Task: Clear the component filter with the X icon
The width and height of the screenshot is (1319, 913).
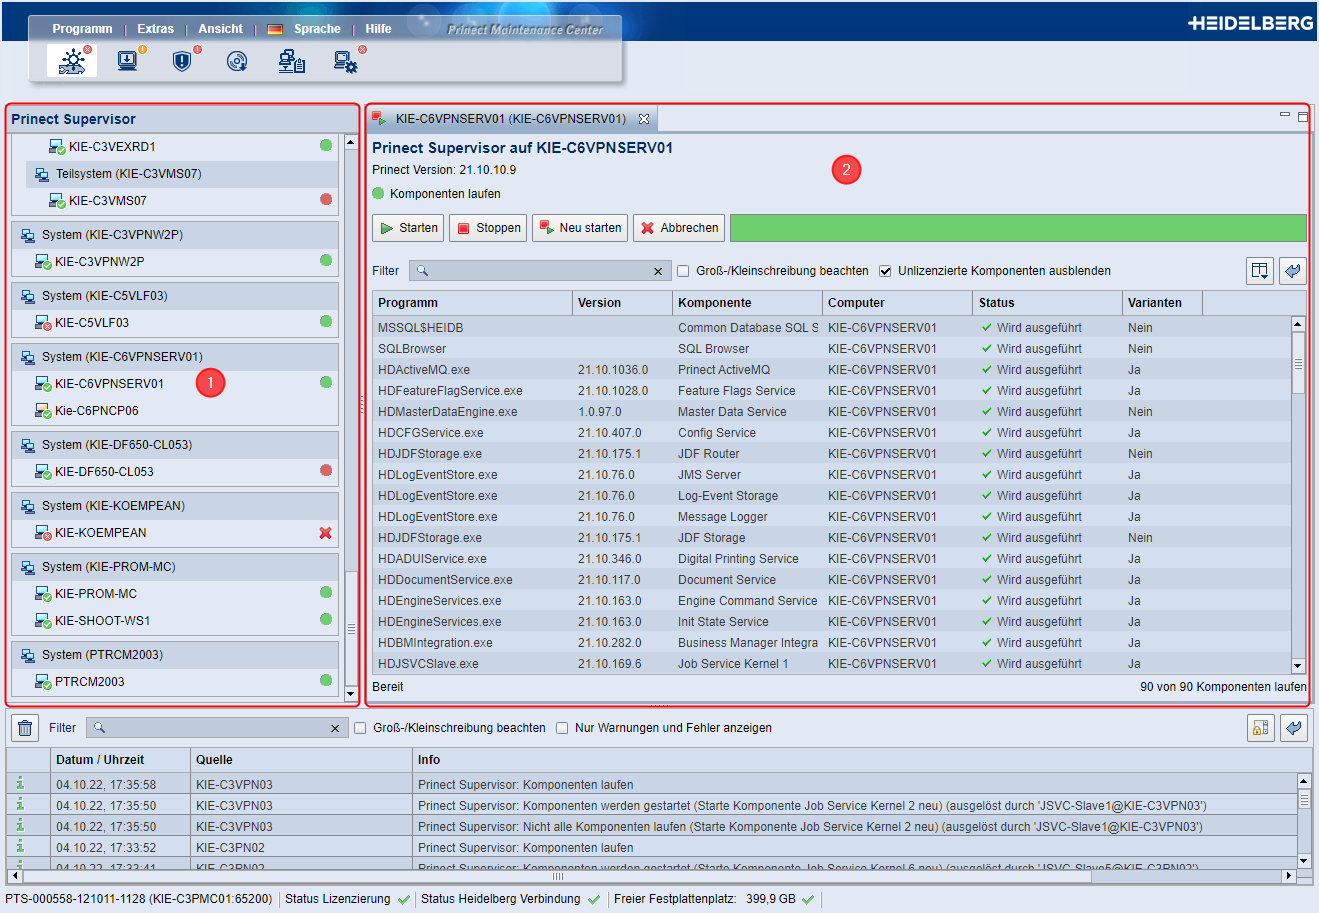Action: [658, 271]
